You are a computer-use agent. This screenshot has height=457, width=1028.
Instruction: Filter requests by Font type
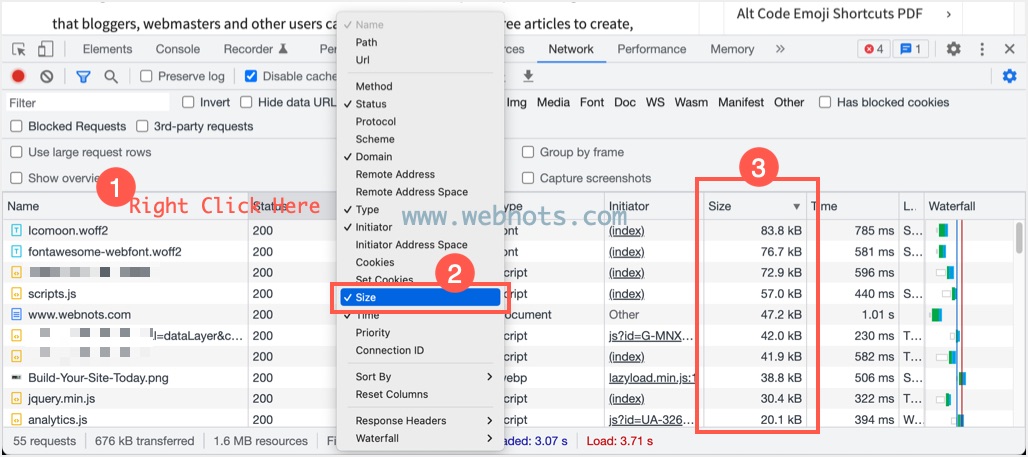(592, 102)
